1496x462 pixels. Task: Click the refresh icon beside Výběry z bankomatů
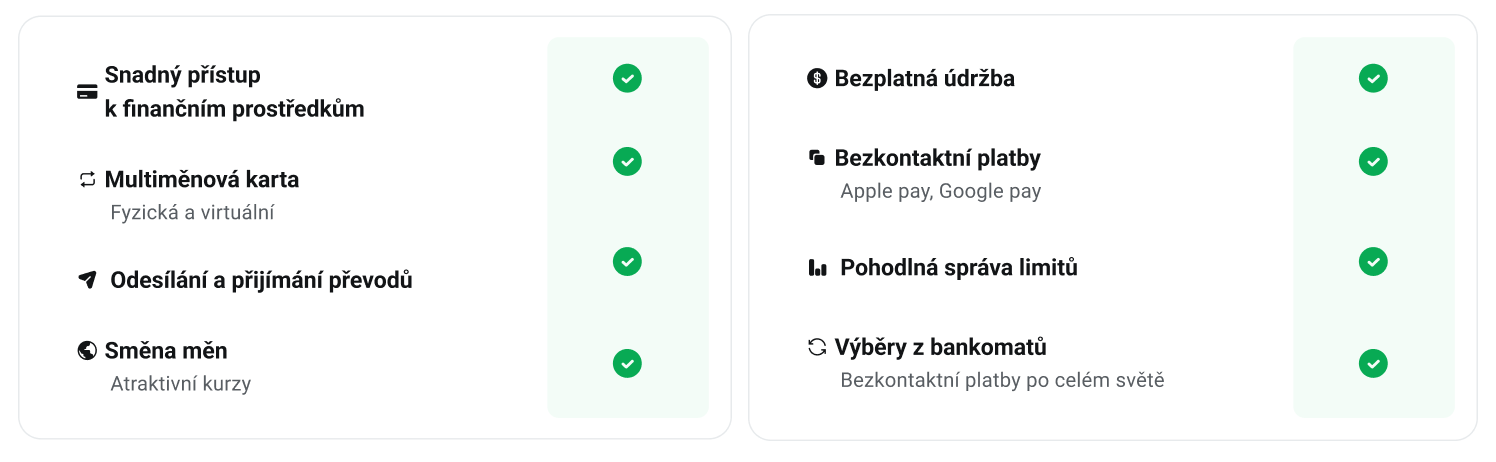817,348
